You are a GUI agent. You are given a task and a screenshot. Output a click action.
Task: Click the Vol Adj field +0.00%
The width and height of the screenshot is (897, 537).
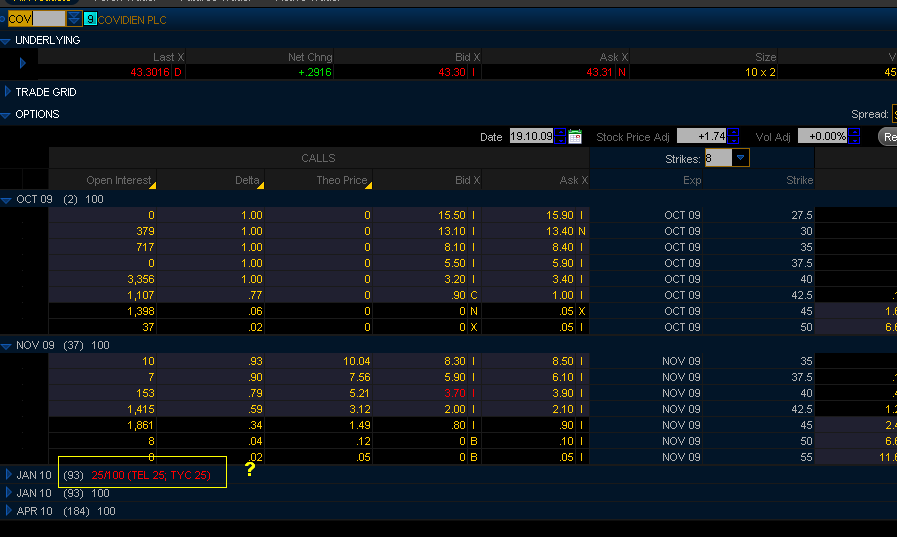823,136
